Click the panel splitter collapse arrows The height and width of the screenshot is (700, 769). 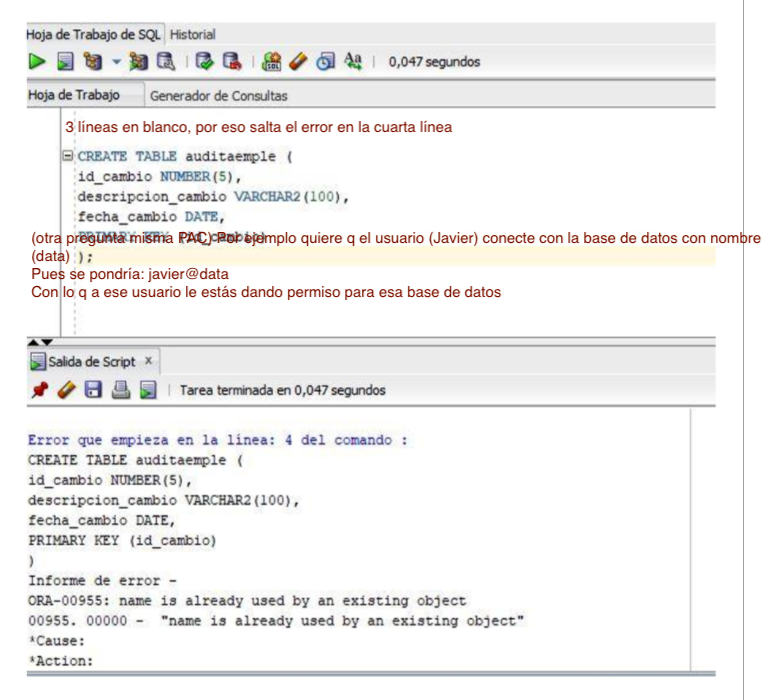[39, 340]
